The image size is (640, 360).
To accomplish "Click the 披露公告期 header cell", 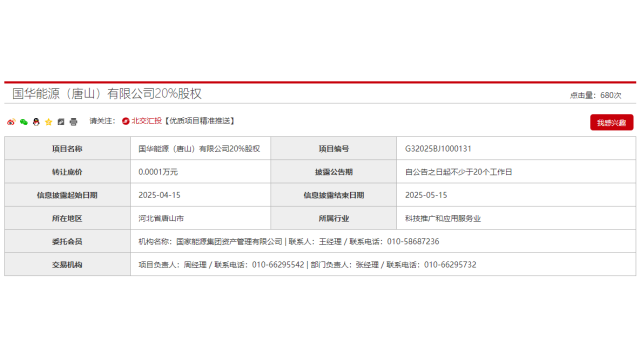I will click(333, 172).
